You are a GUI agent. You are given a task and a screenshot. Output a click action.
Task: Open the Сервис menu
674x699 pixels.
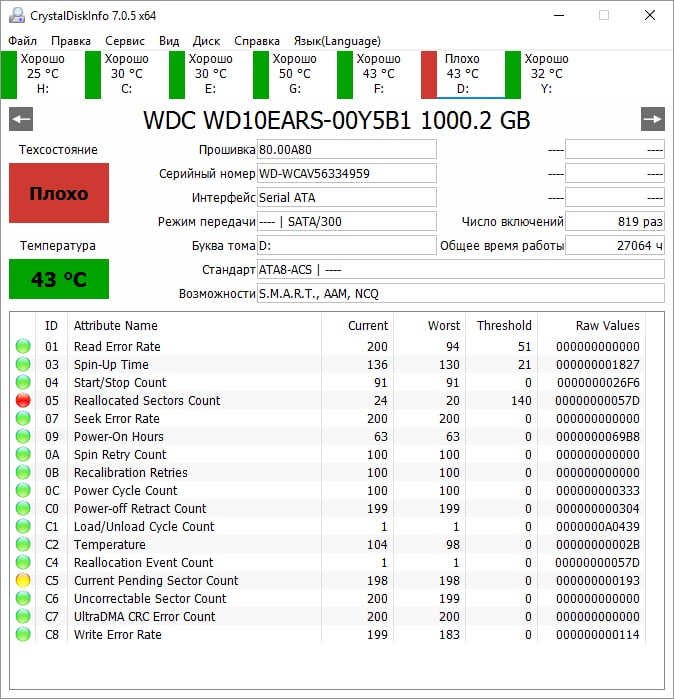pos(125,41)
